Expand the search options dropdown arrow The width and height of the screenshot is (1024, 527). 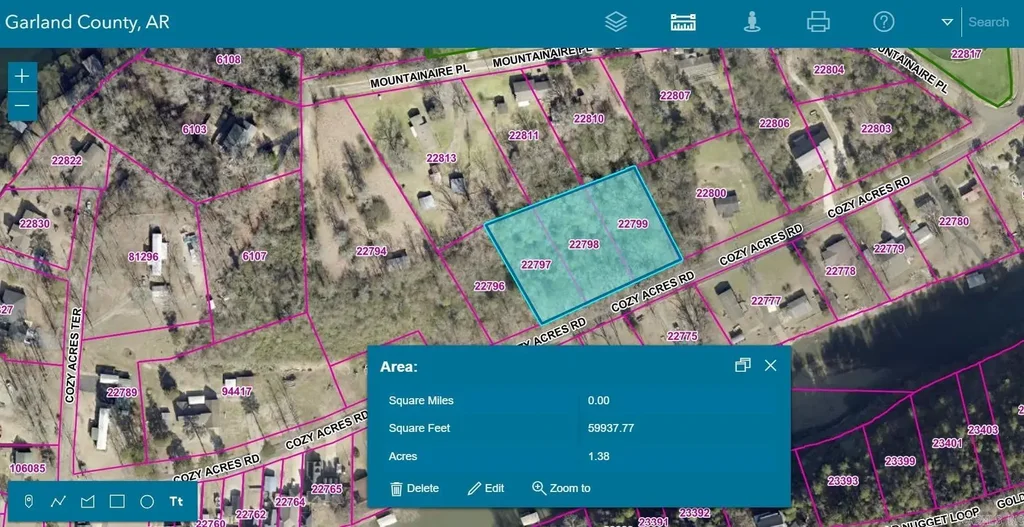coord(947,22)
